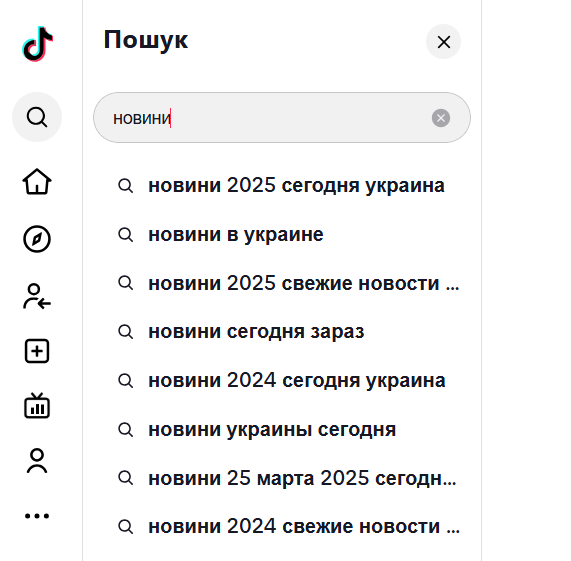The image size is (571, 561).
Task: Open the Explore compass icon
Action: click(37, 239)
